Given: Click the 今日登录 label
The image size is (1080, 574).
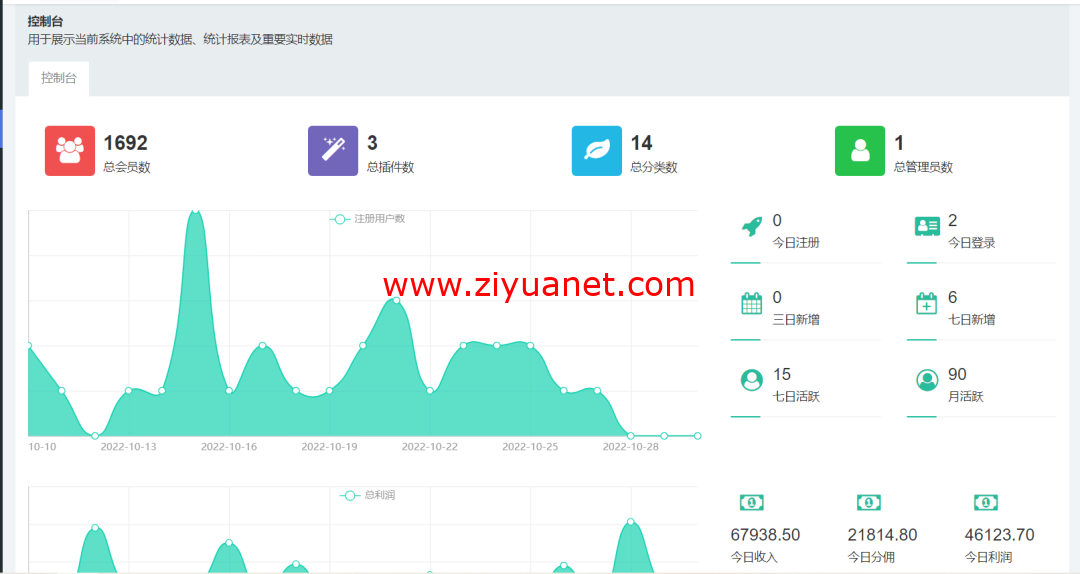Looking at the screenshot, I should tap(972, 243).
